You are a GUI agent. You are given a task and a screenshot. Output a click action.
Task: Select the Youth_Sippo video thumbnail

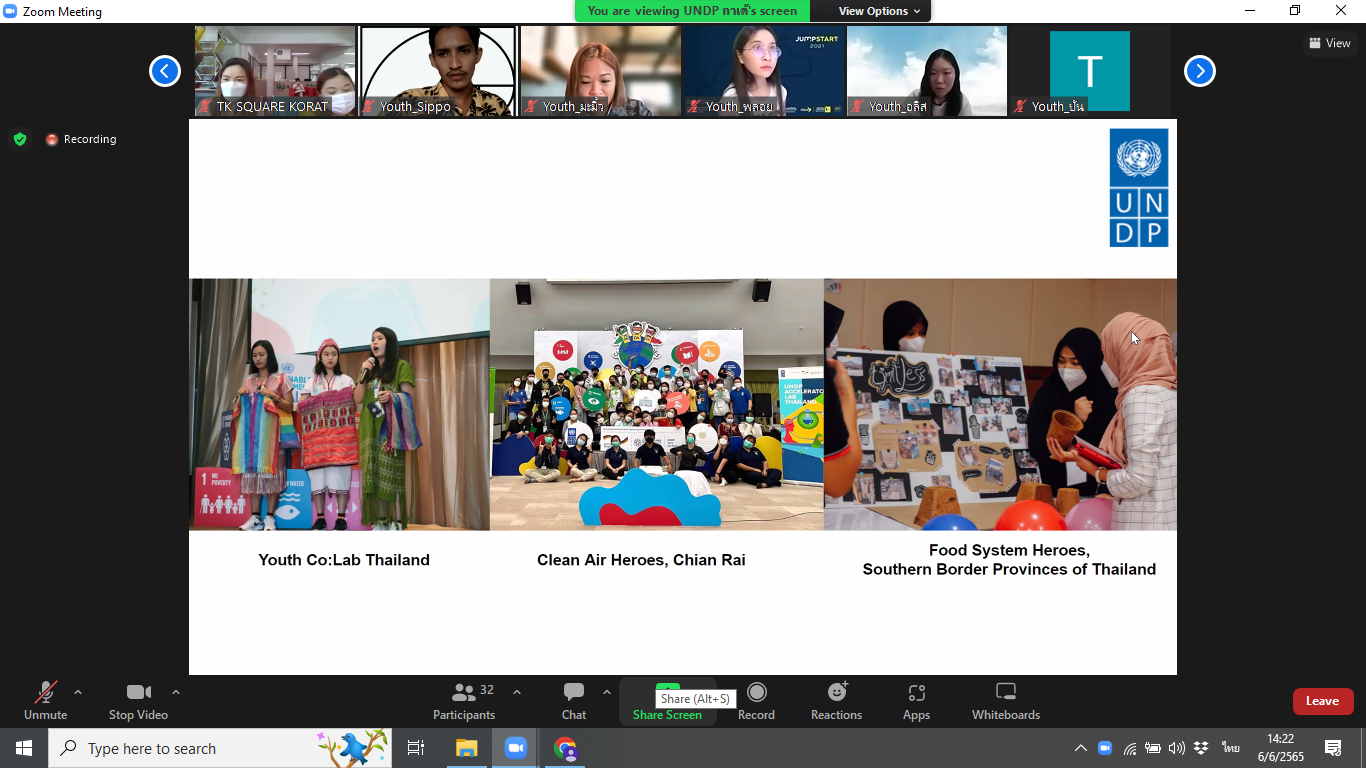click(x=438, y=71)
